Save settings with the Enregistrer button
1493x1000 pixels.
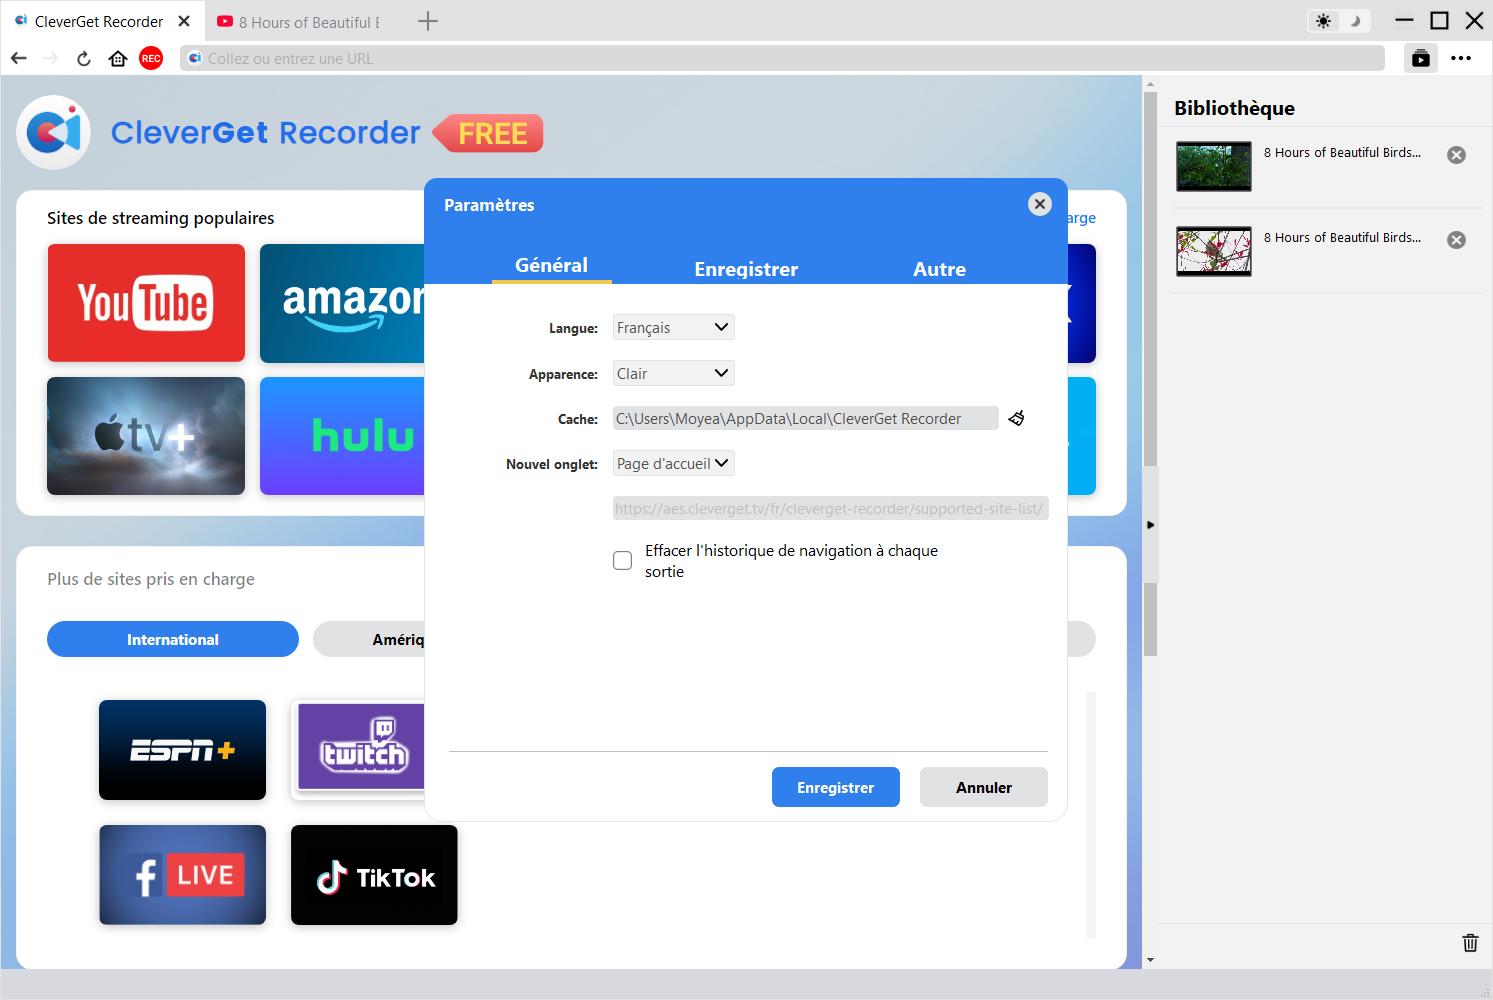tap(835, 787)
